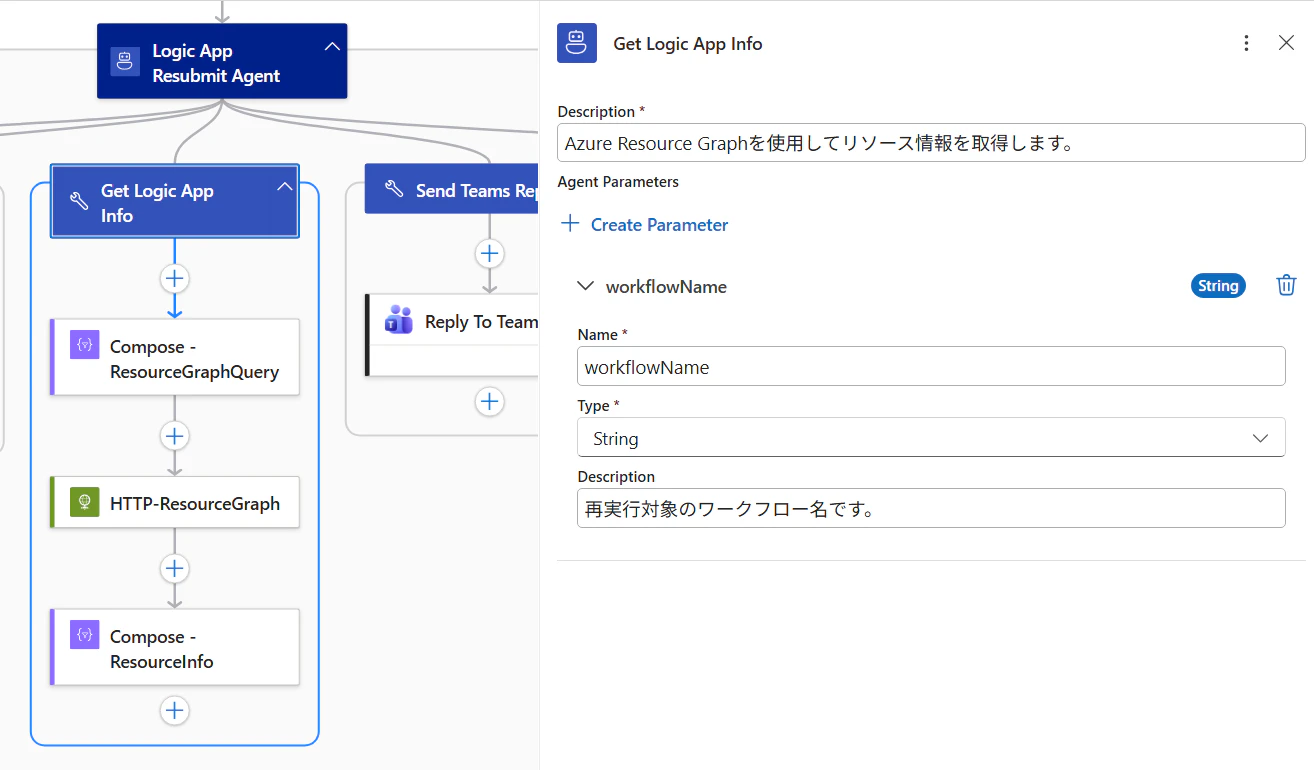
Task: Open the Compose - ResourceInfo action
Action: coord(175,648)
